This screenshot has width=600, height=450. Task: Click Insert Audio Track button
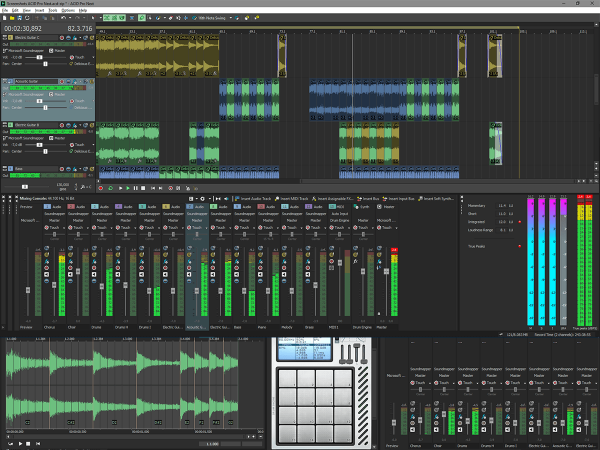click(x=253, y=199)
